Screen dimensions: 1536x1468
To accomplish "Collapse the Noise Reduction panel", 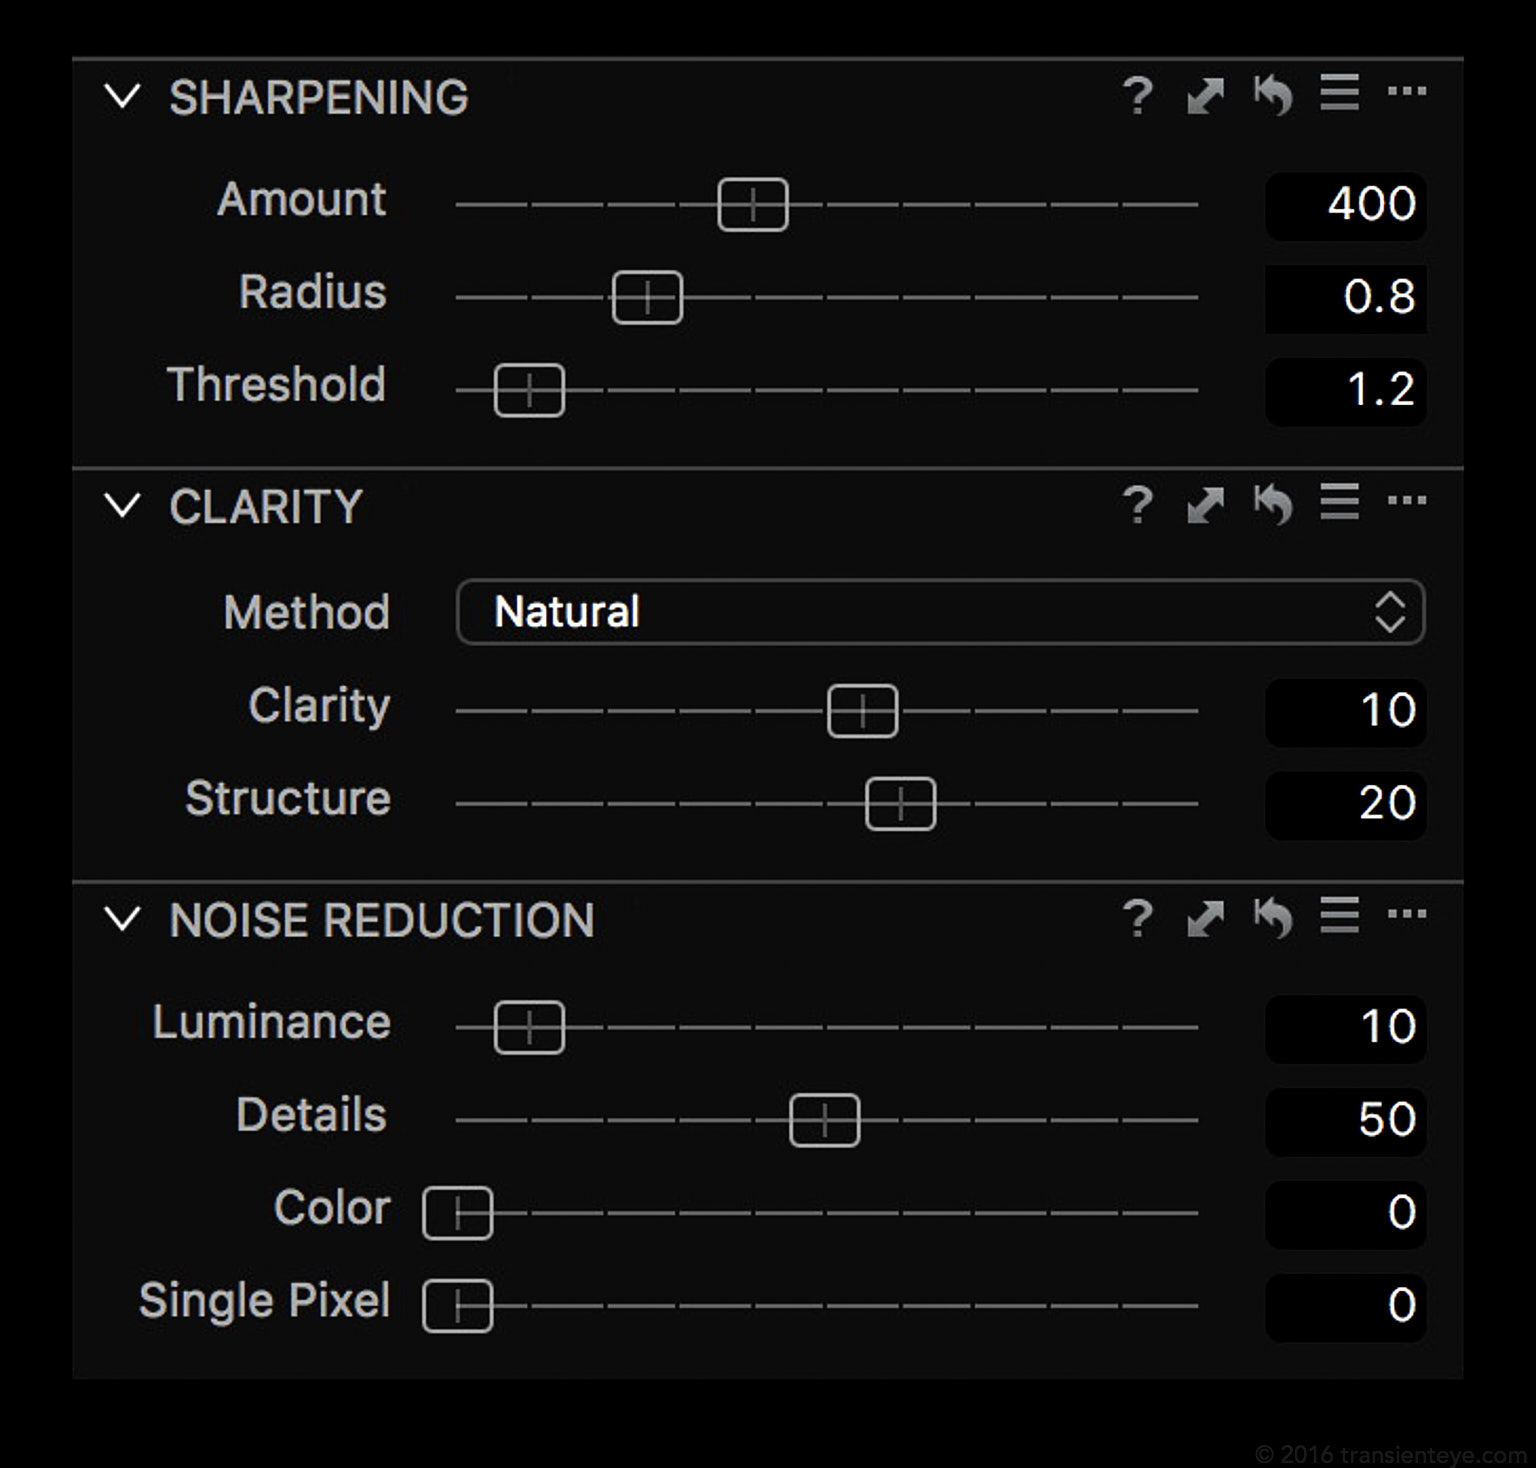I will coord(122,918).
